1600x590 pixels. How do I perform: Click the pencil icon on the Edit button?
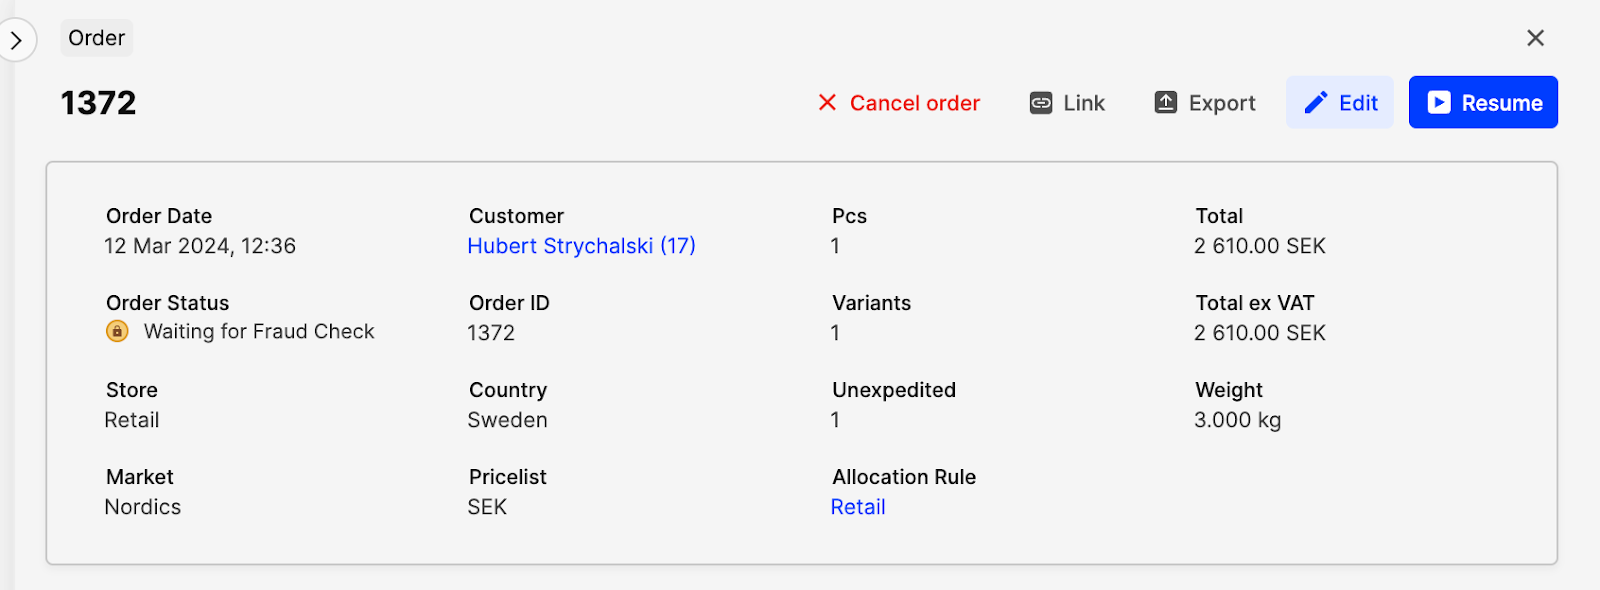point(1315,102)
